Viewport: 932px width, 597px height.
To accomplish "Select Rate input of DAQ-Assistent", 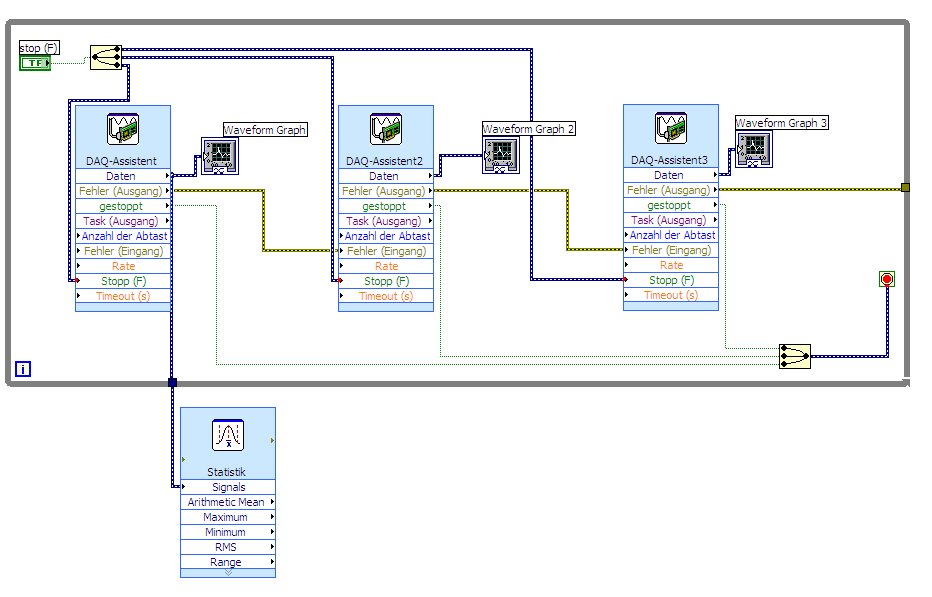I will pyautogui.click(x=123, y=266).
